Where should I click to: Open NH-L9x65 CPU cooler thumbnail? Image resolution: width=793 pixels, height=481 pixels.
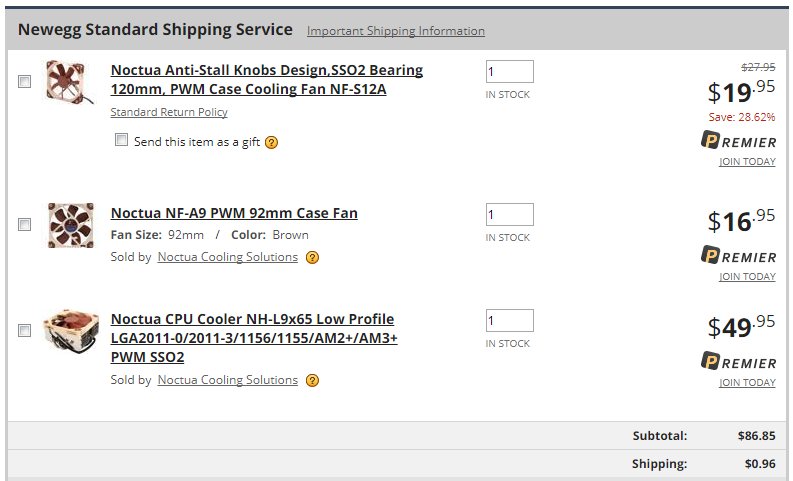click(x=70, y=331)
